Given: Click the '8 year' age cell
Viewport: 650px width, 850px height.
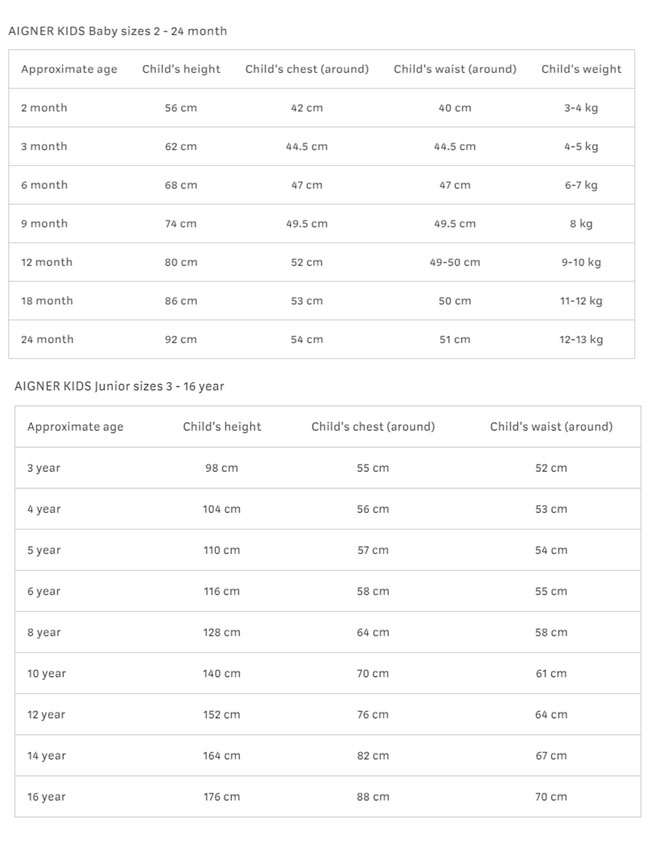Looking at the screenshot, I should (x=44, y=632).
